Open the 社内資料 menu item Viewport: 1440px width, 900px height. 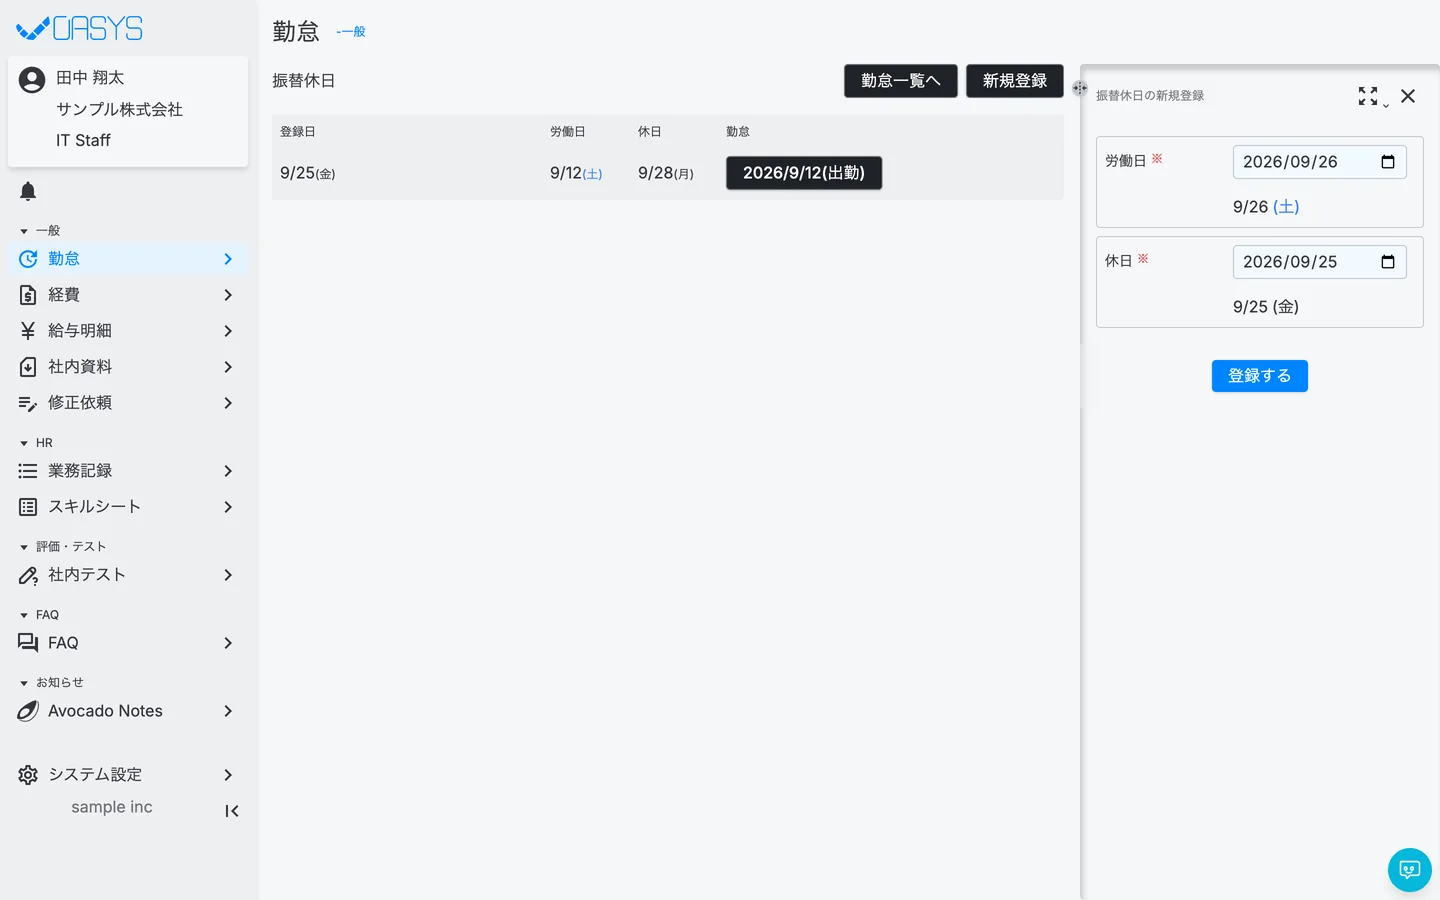[x=128, y=367]
